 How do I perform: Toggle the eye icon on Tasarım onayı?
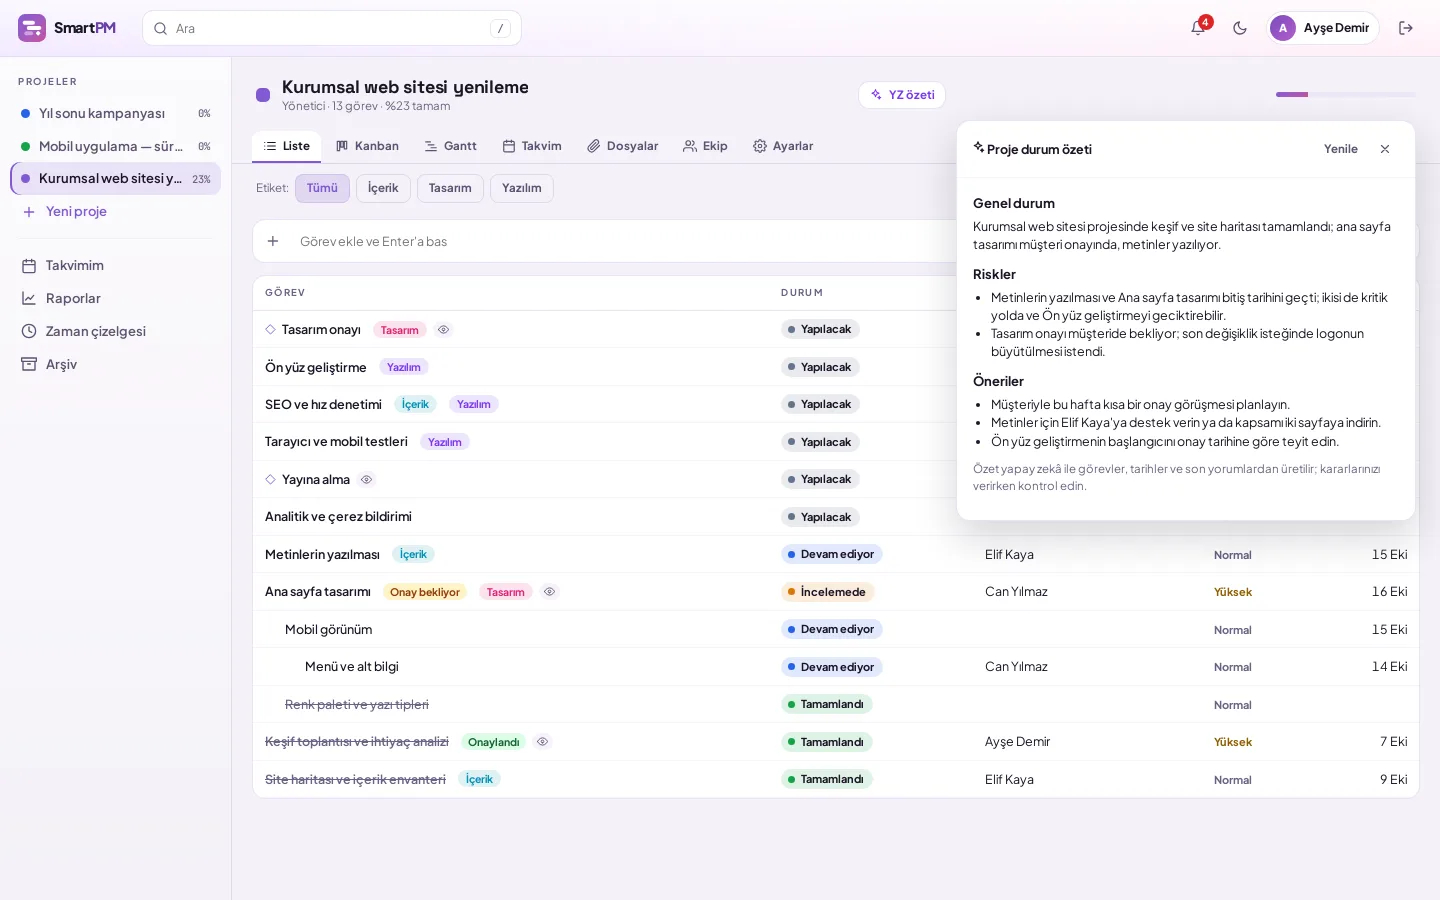pos(443,330)
